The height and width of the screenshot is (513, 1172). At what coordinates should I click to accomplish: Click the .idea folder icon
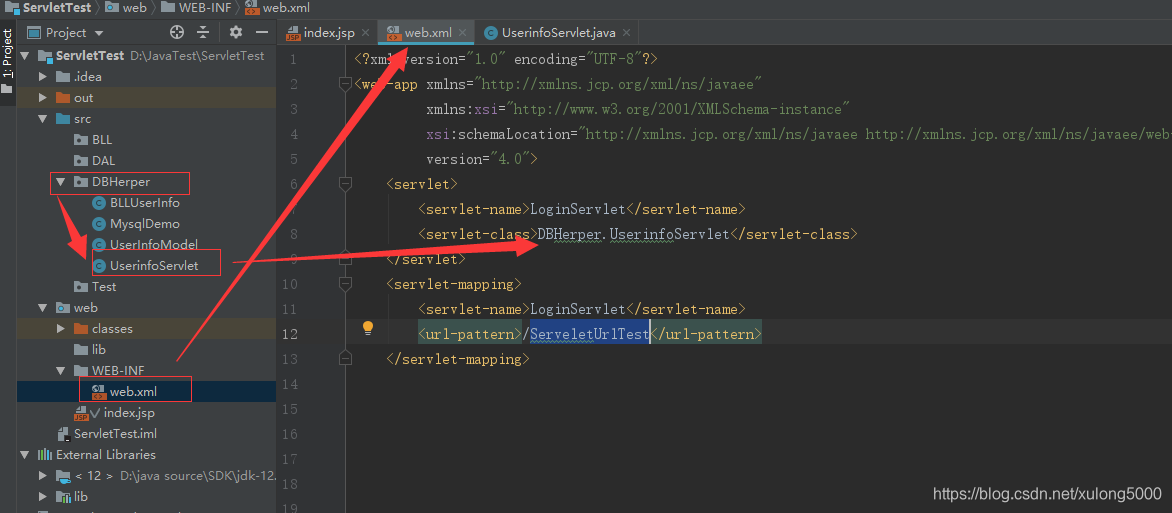(x=63, y=76)
